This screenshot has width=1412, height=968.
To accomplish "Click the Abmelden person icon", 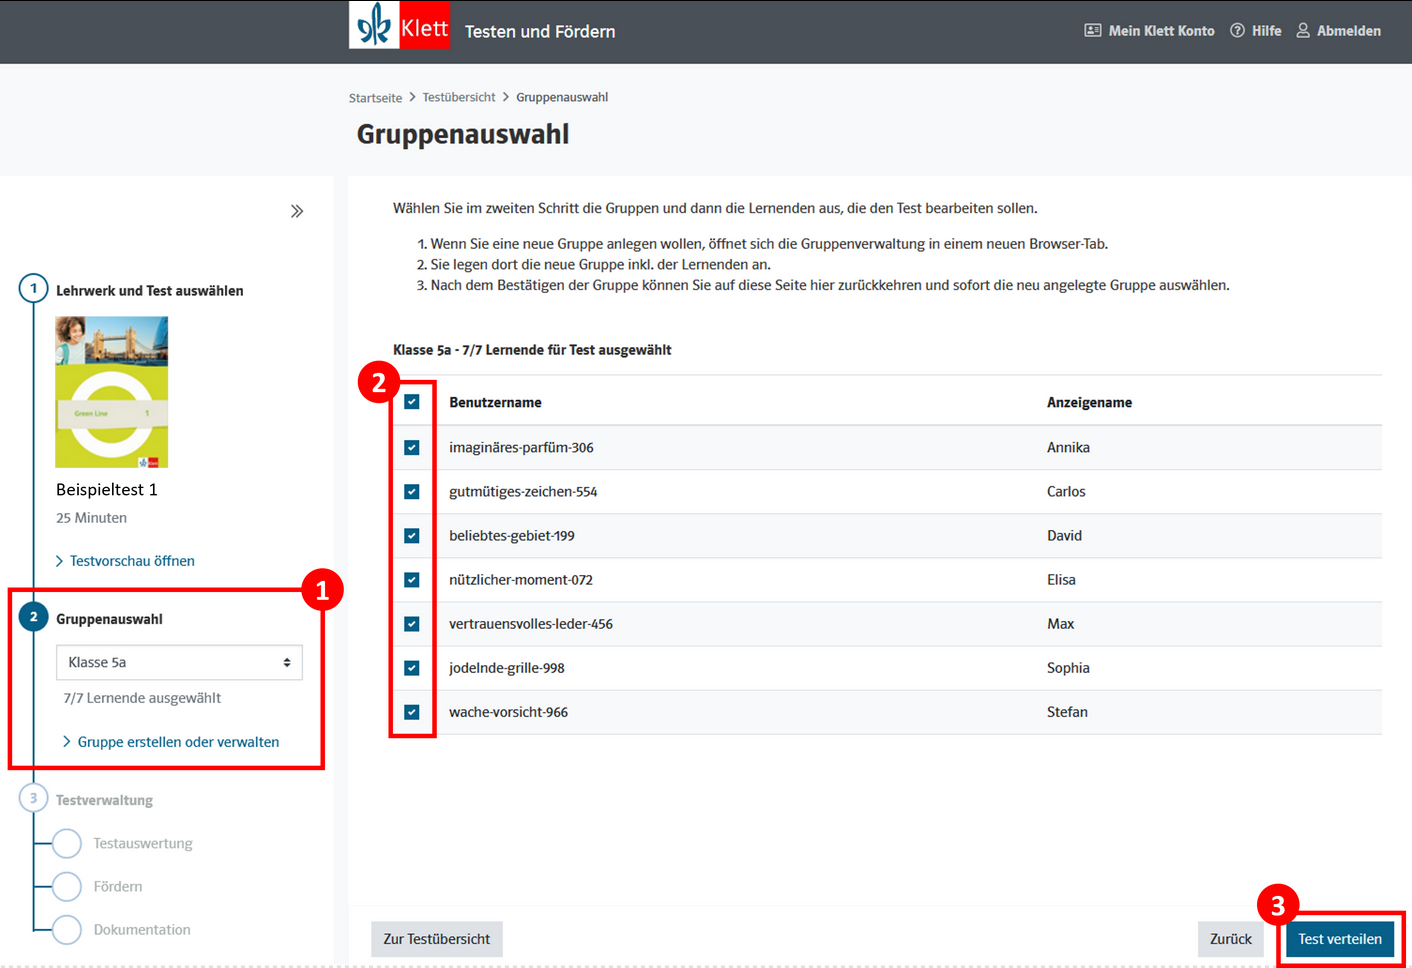I will pyautogui.click(x=1303, y=31).
